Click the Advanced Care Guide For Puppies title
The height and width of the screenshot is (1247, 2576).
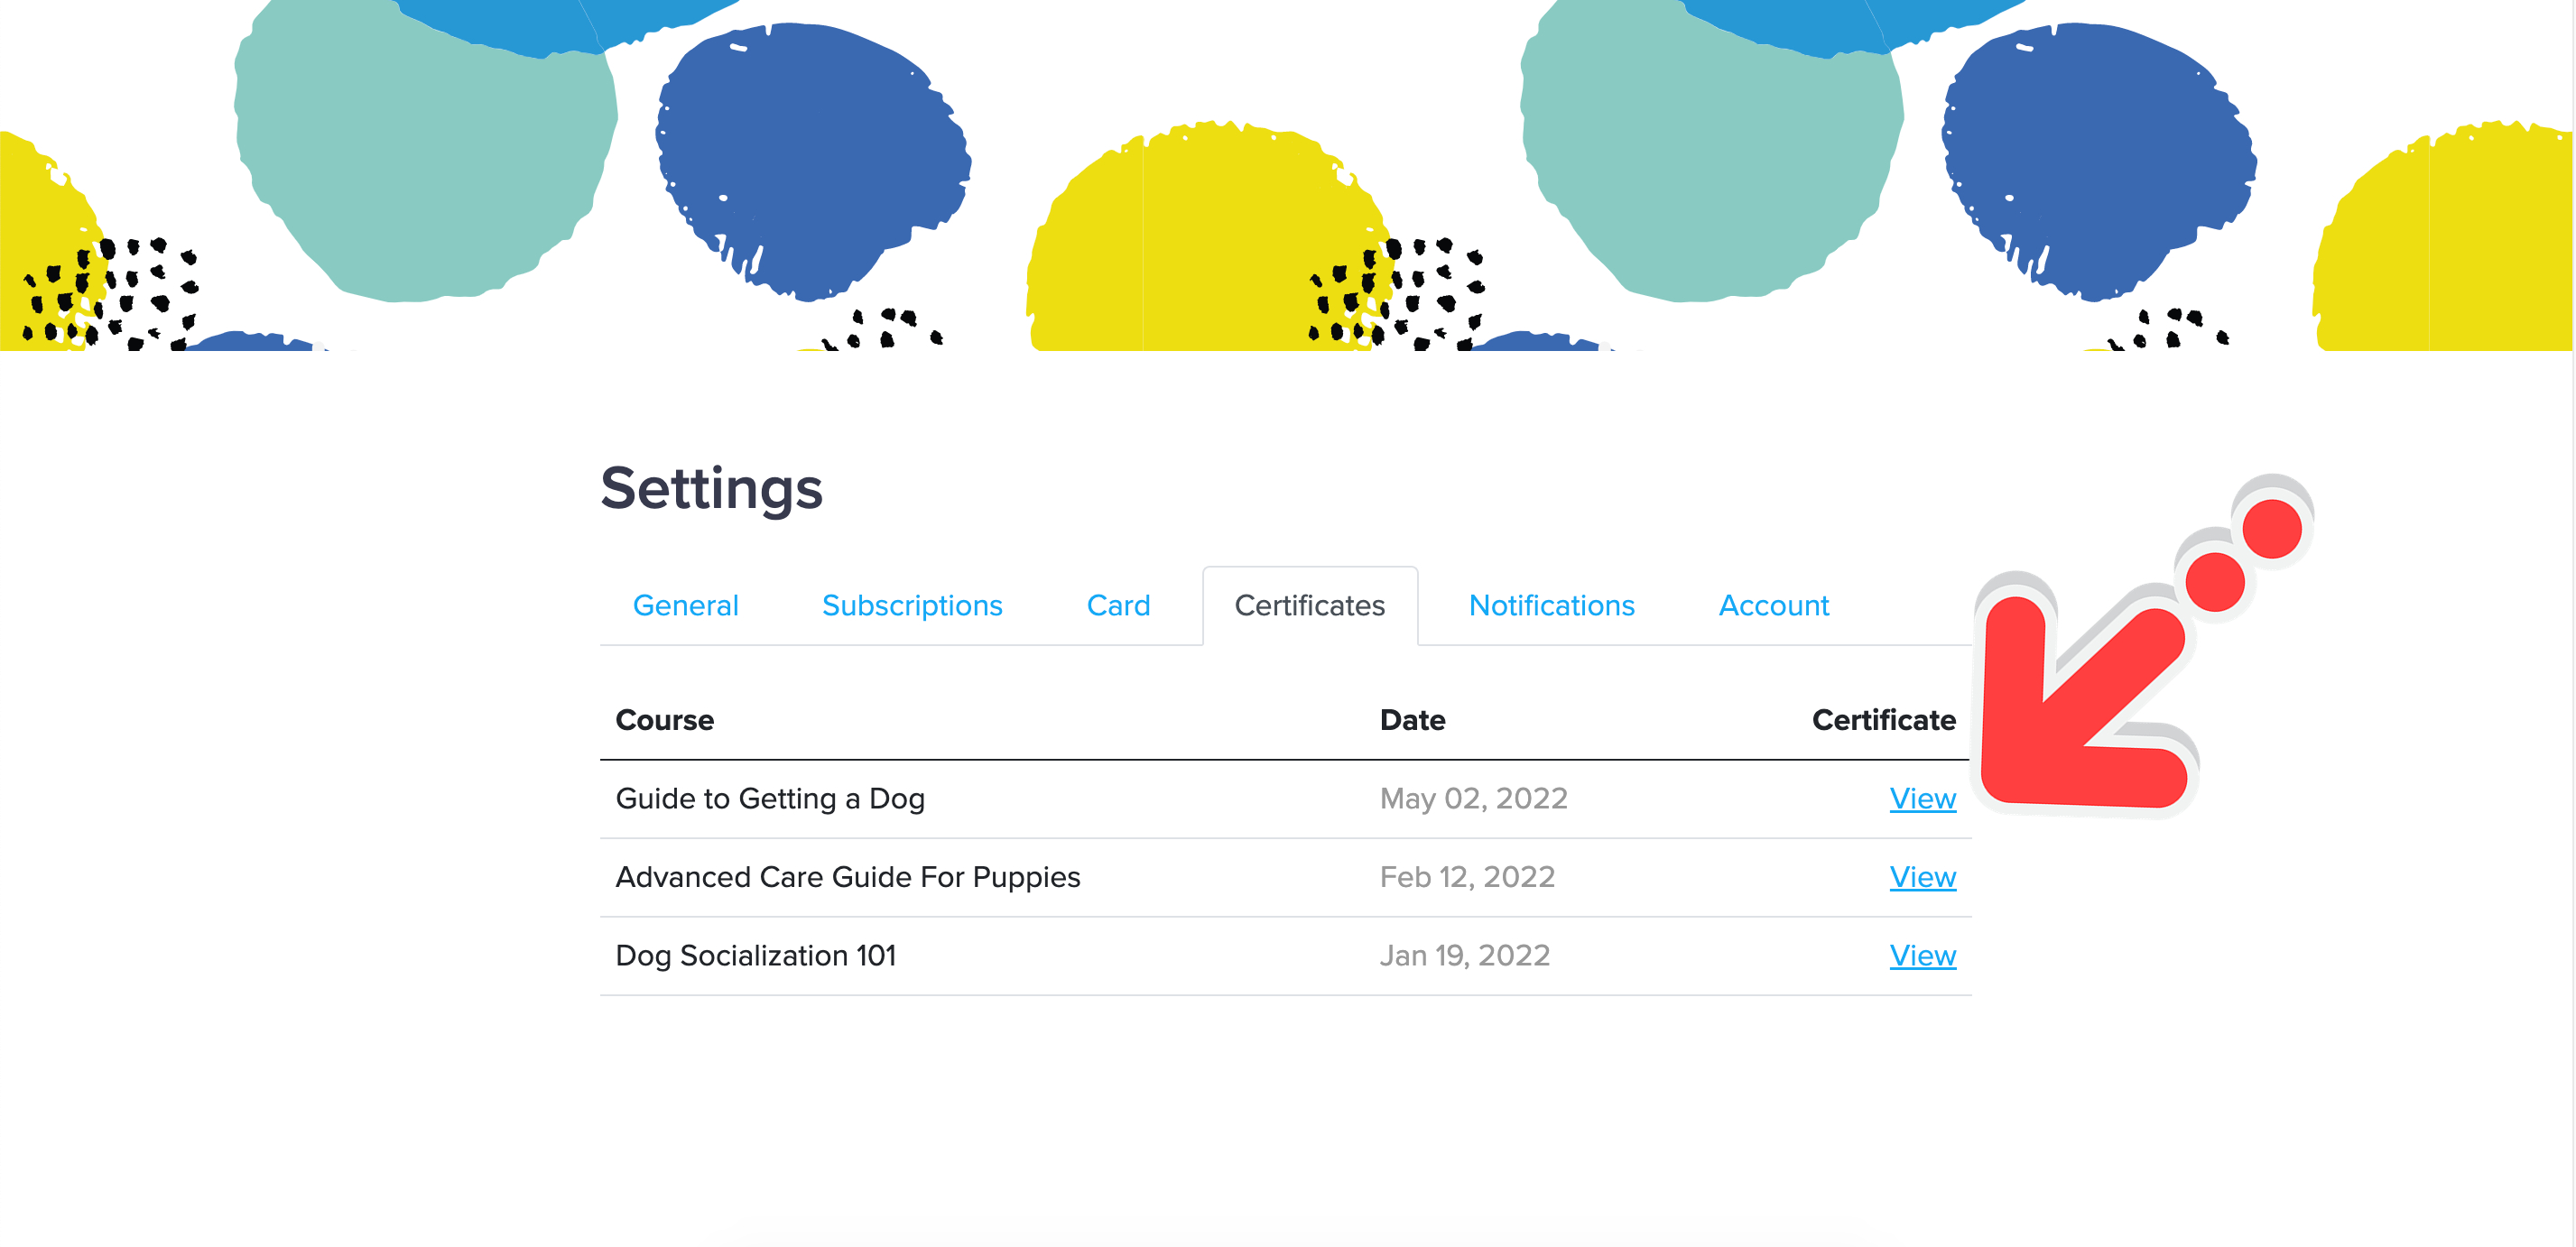tap(847, 876)
